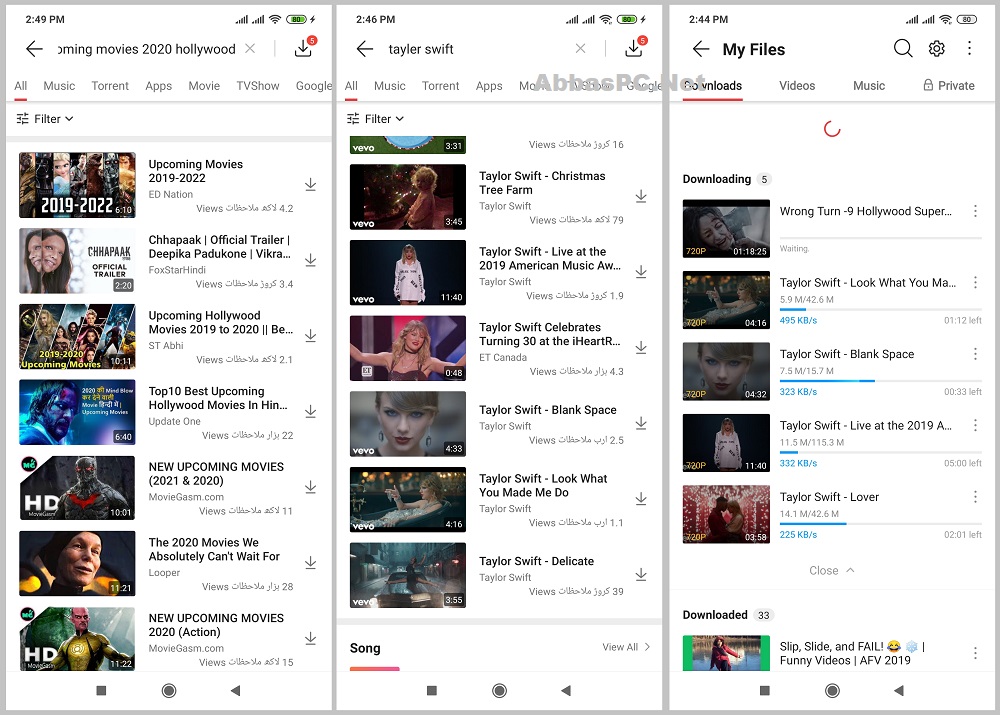Open Looper's 2020 Movies thumbnail
Image resolution: width=1000 pixels, height=715 pixels.
coord(77,563)
